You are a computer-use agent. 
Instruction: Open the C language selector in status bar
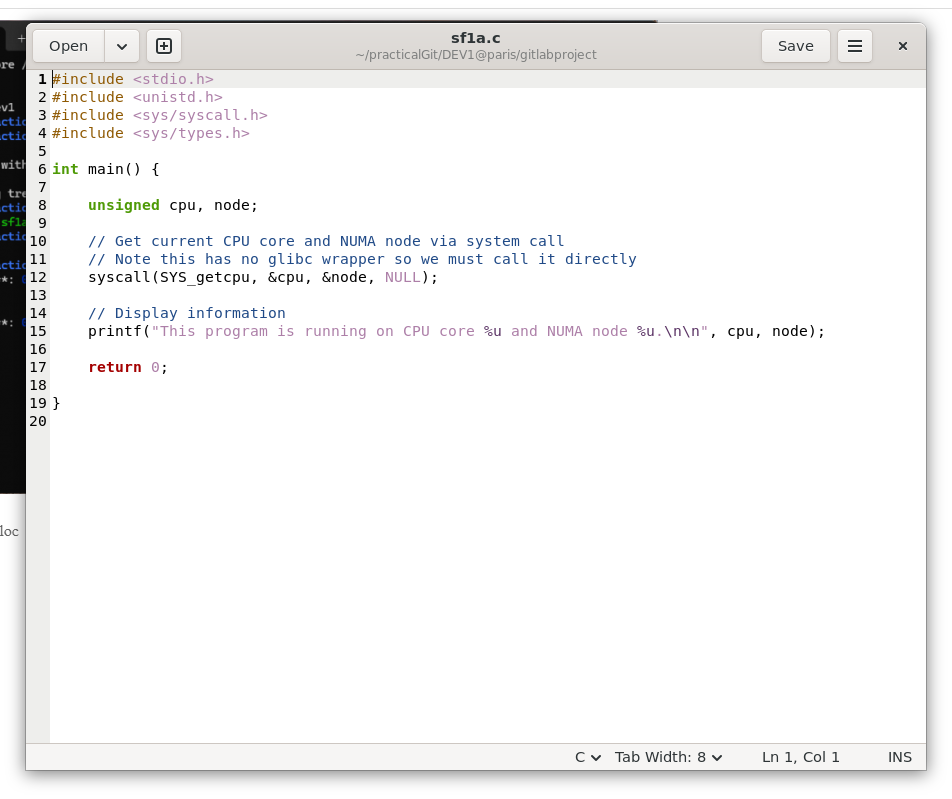click(x=588, y=757)
